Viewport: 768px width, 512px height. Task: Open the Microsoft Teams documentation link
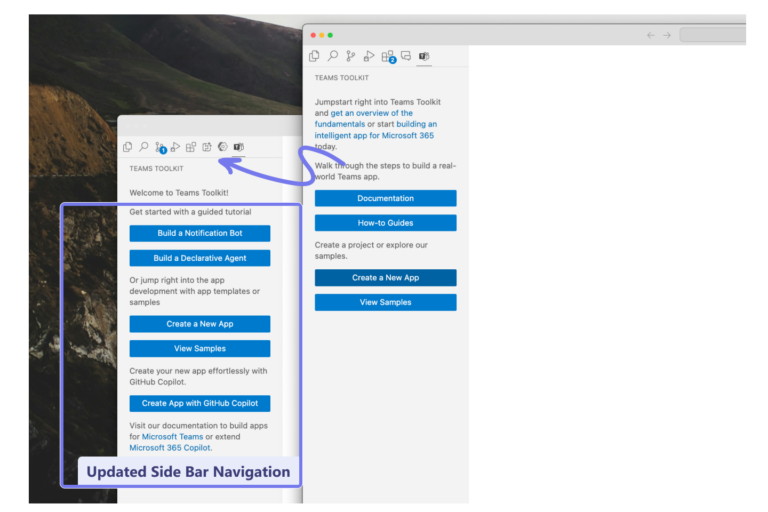click(x=172, y=437)
